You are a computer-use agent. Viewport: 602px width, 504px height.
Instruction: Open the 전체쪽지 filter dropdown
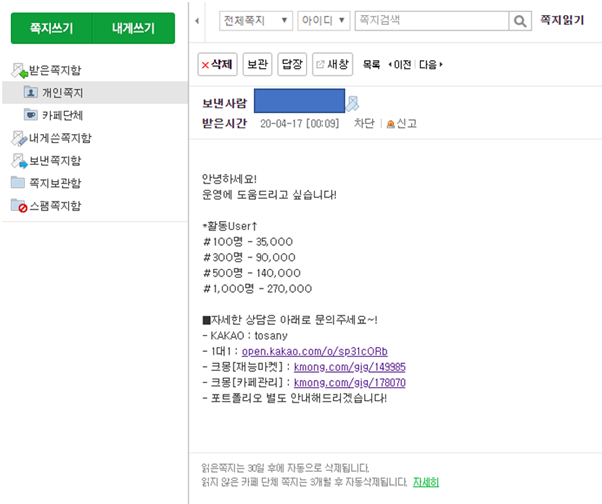256,21
